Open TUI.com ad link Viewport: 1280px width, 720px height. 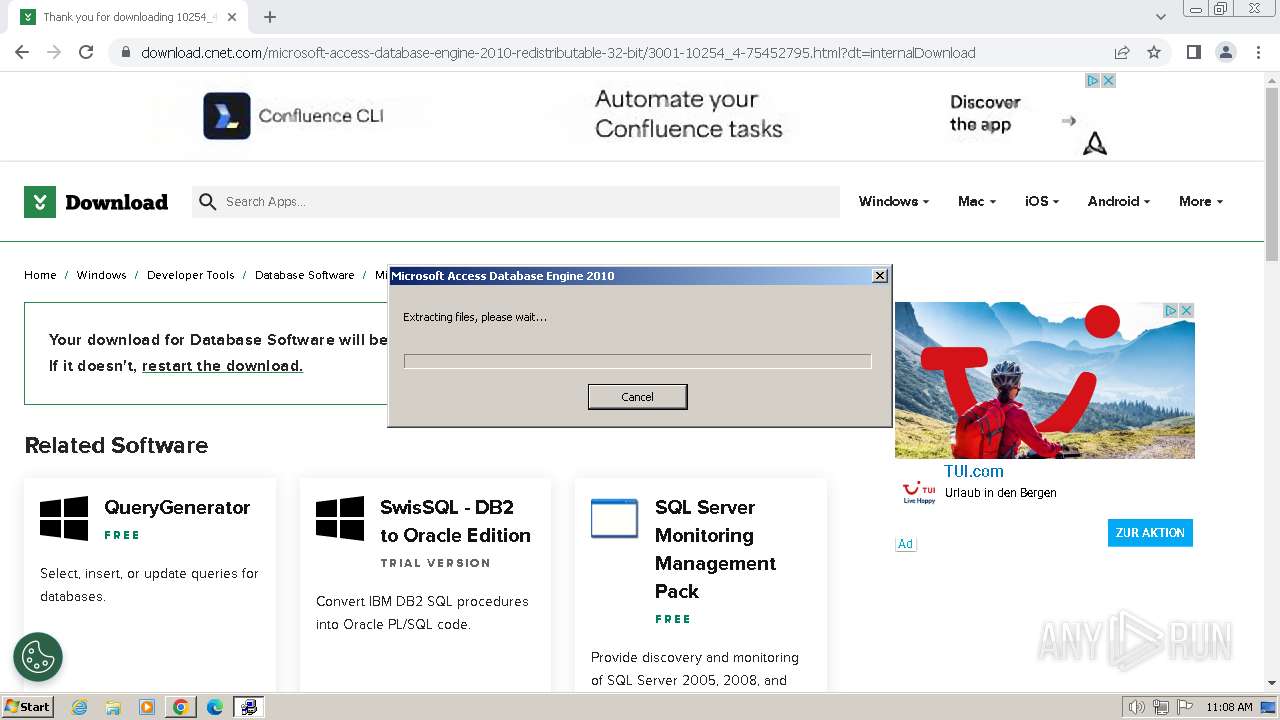pyautogui.click(x=973, y=471)
